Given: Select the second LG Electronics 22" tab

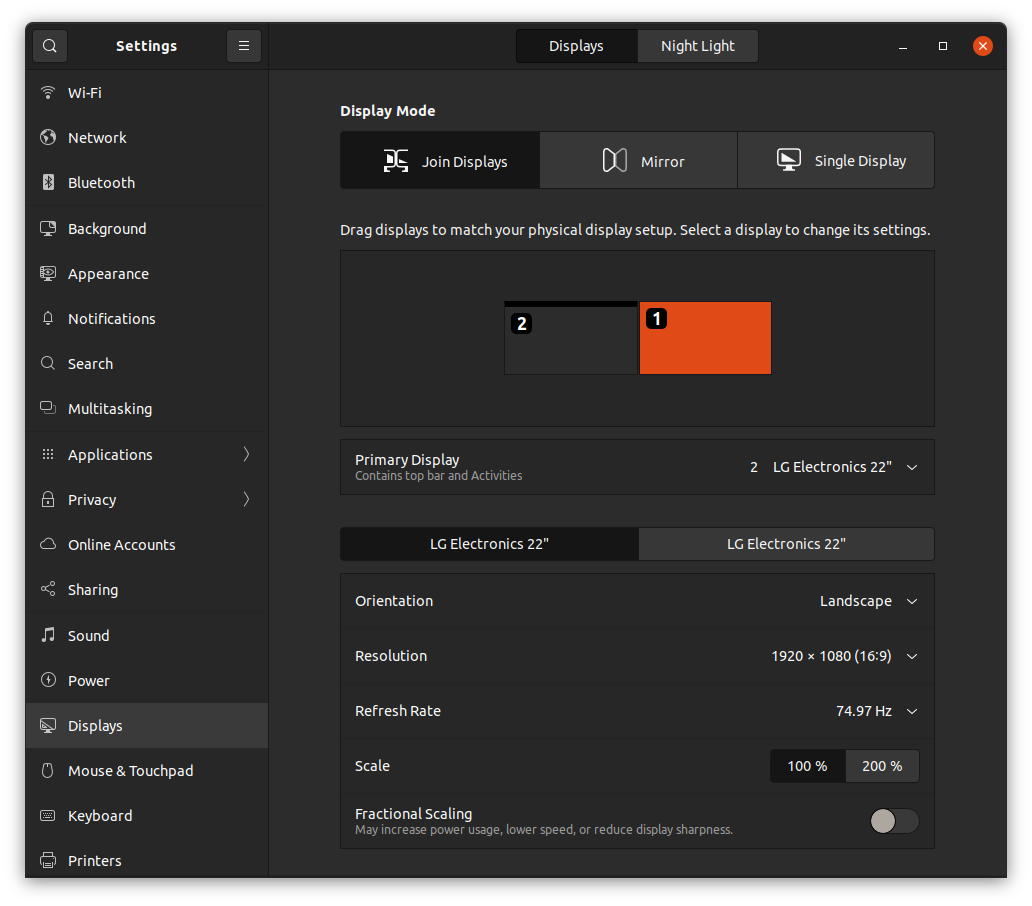Looking at the screenshot, I should 786,543.
